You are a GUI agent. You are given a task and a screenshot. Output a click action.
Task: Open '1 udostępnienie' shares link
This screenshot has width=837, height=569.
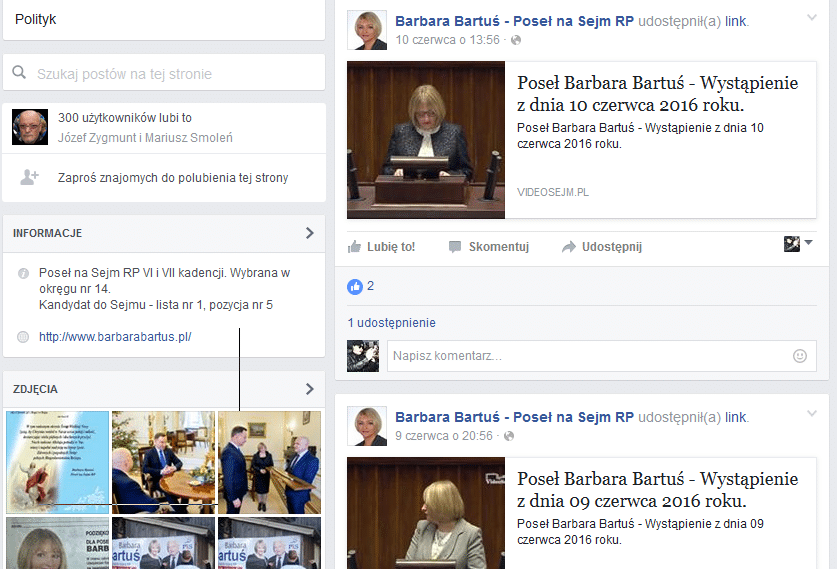coord(391,323)
